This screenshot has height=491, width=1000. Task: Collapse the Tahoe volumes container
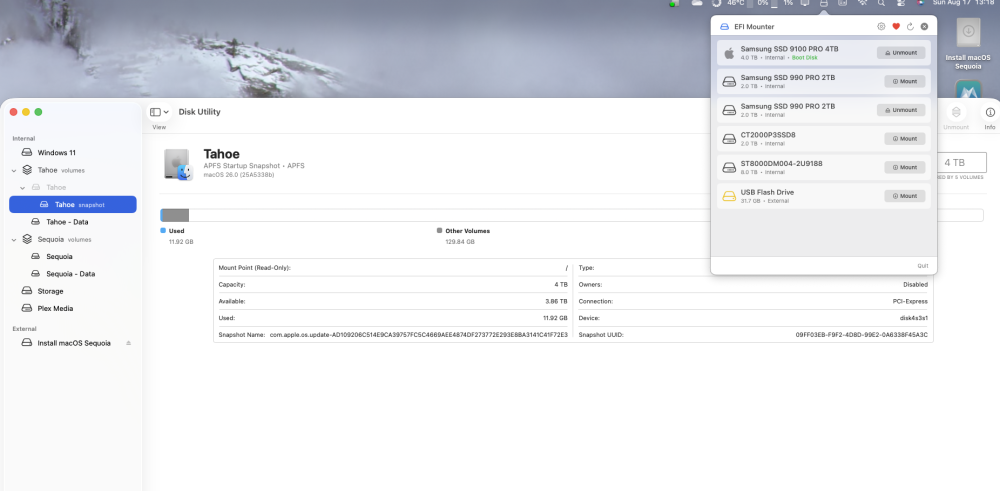(x=14, y=170)
